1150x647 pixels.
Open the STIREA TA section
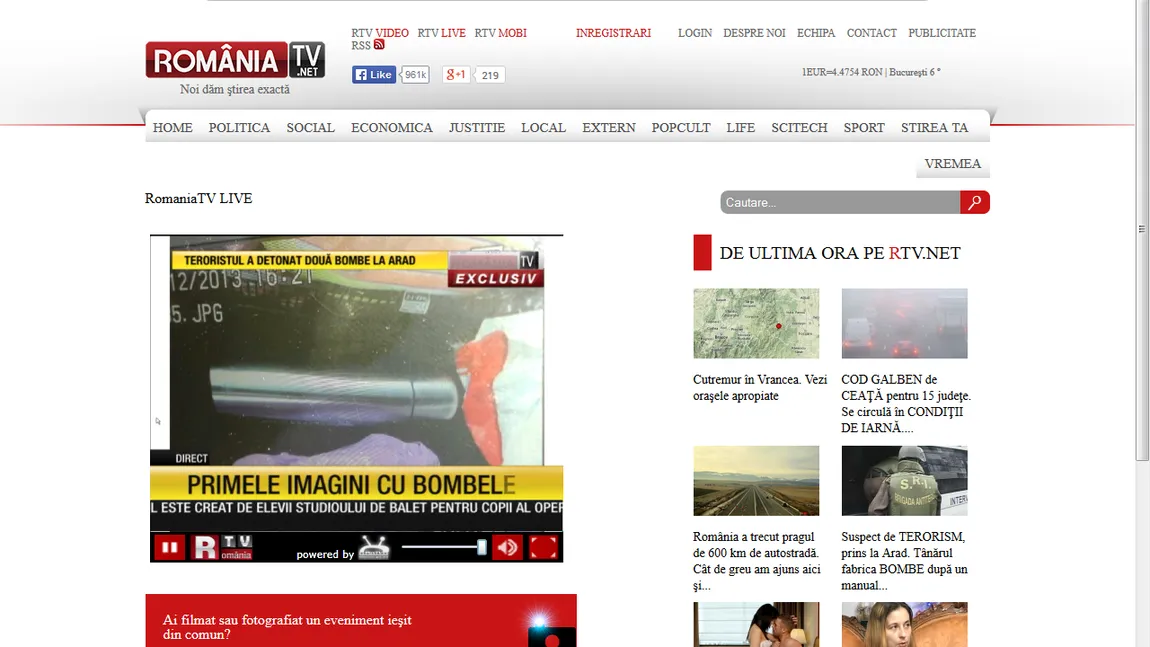[x=934, y=128]
